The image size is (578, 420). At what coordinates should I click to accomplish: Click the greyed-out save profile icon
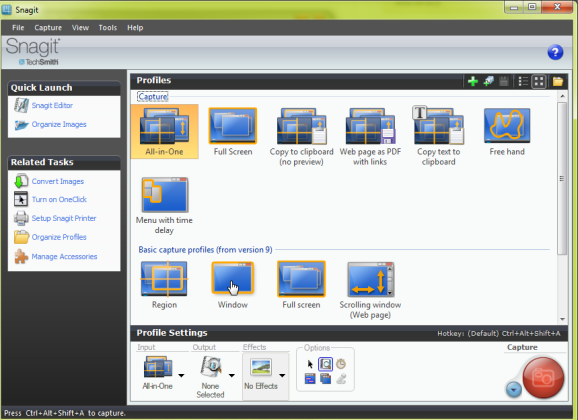pyautogui.click(x=504, y=81)
